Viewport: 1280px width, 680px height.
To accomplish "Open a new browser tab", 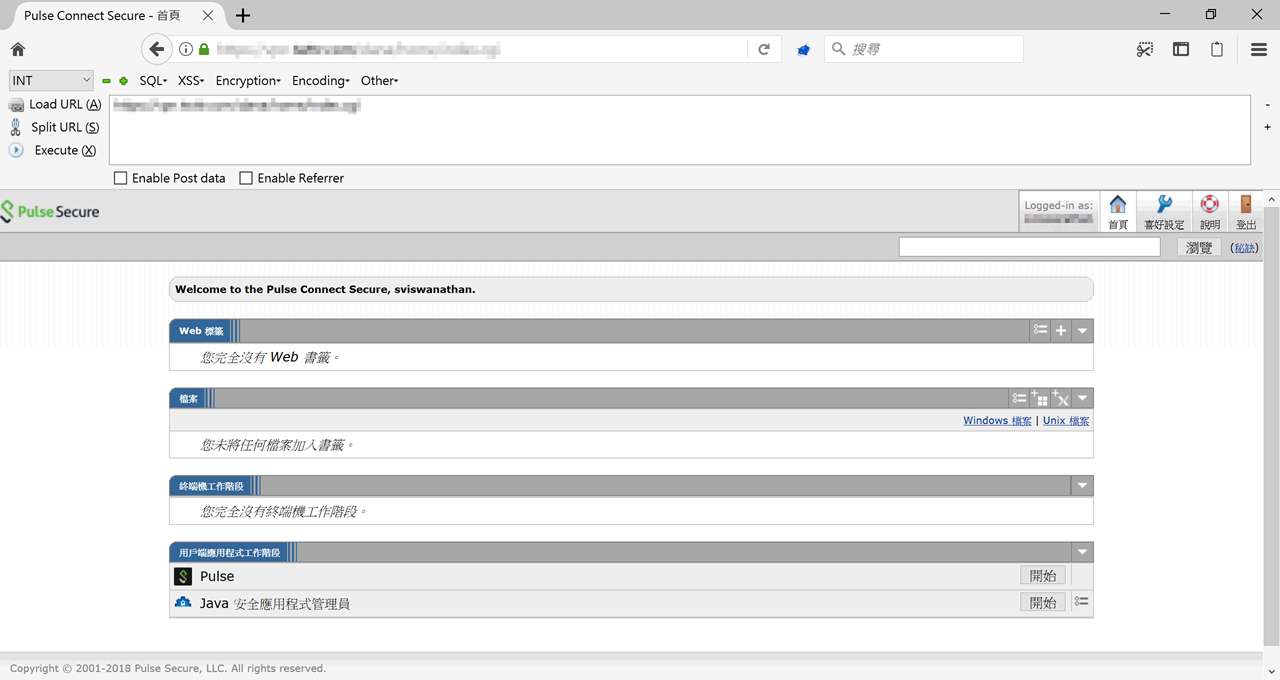I will pos(243,15).
